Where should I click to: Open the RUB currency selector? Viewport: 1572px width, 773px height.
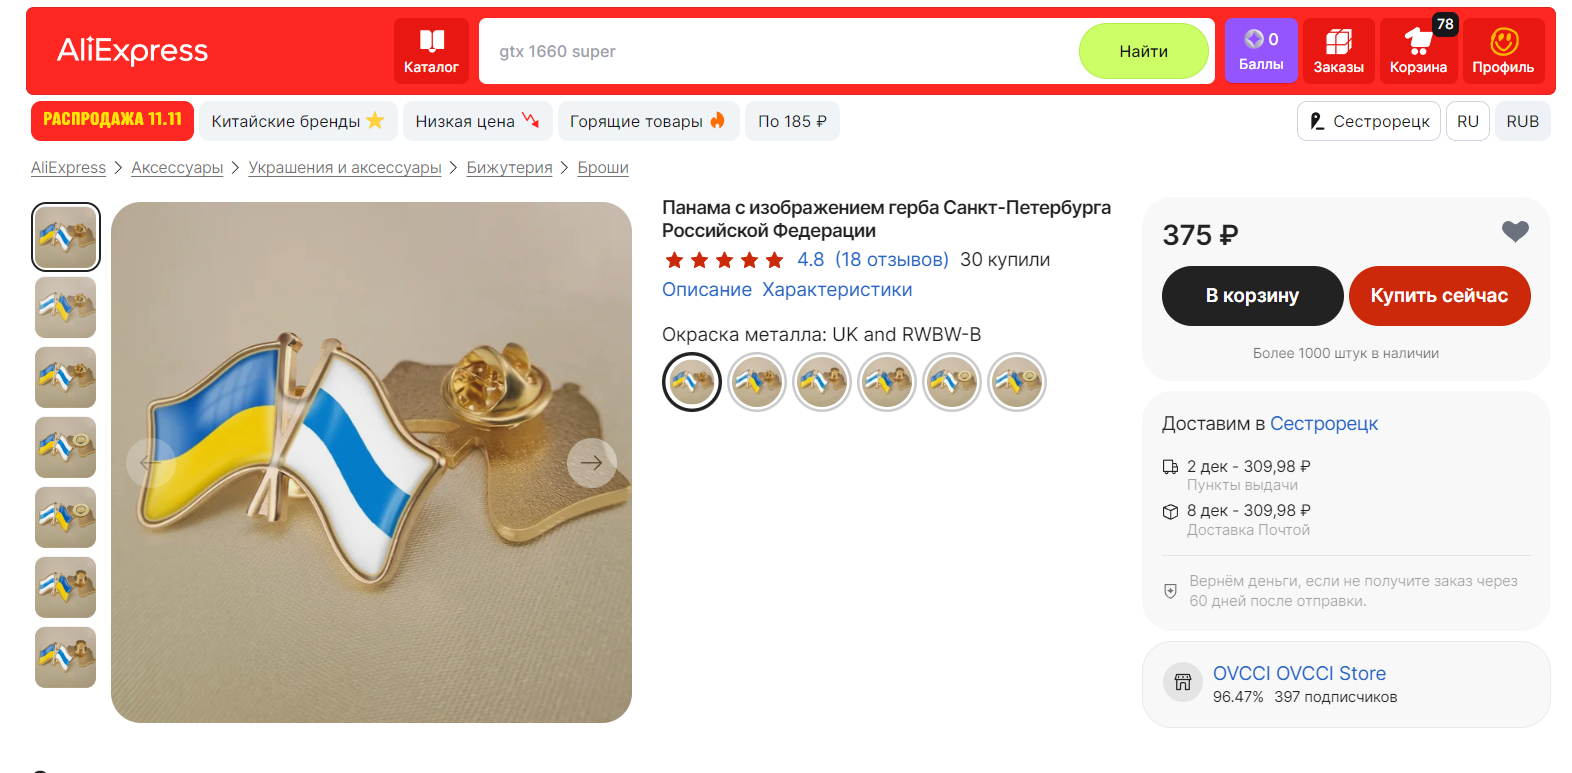tap(1522, 121)
